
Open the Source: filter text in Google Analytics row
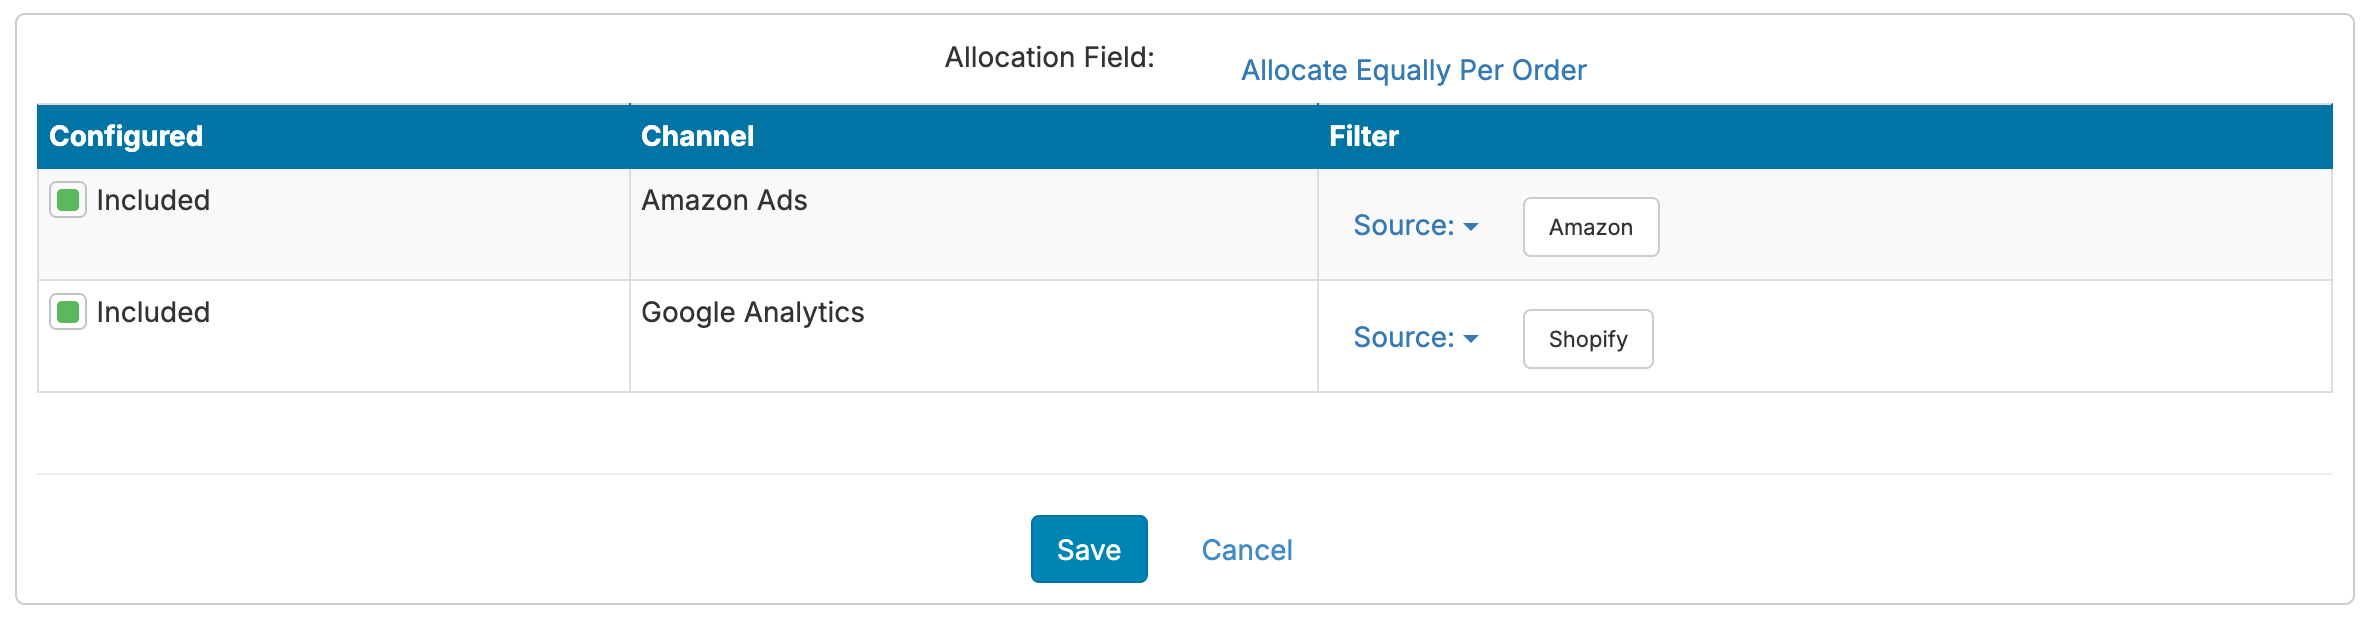(x=1403, y=338)
